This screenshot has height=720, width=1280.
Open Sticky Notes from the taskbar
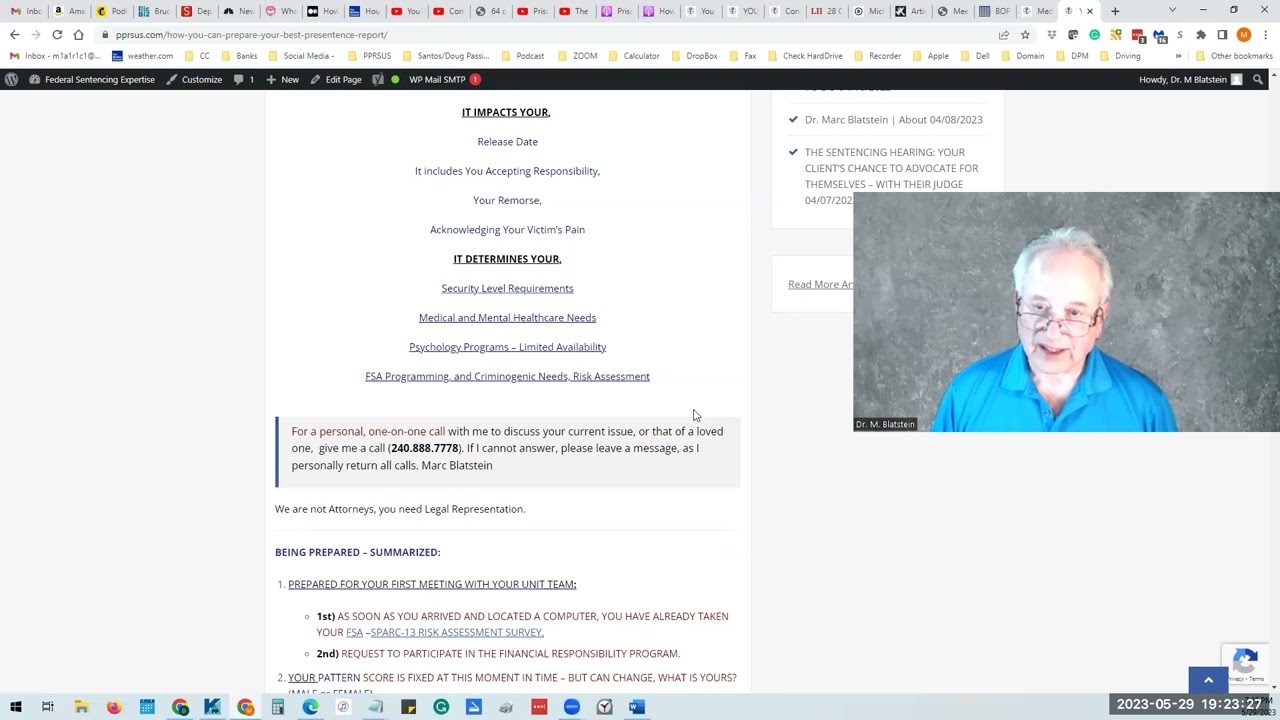408,707
